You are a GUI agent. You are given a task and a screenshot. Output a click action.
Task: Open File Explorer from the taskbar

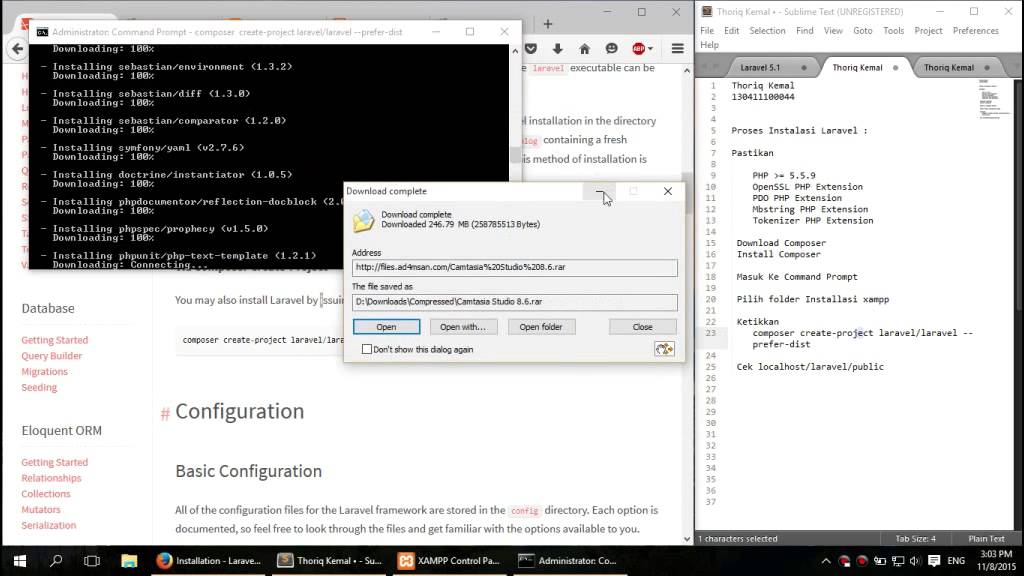(129, 561)
